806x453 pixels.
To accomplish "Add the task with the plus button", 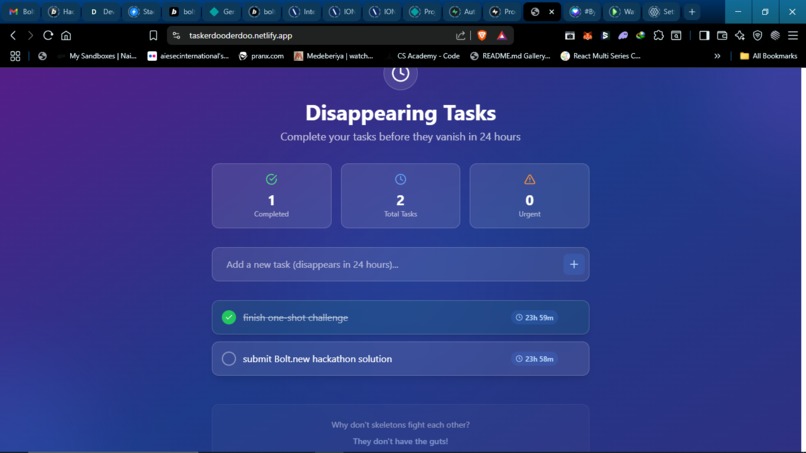I will pos(574,264).
